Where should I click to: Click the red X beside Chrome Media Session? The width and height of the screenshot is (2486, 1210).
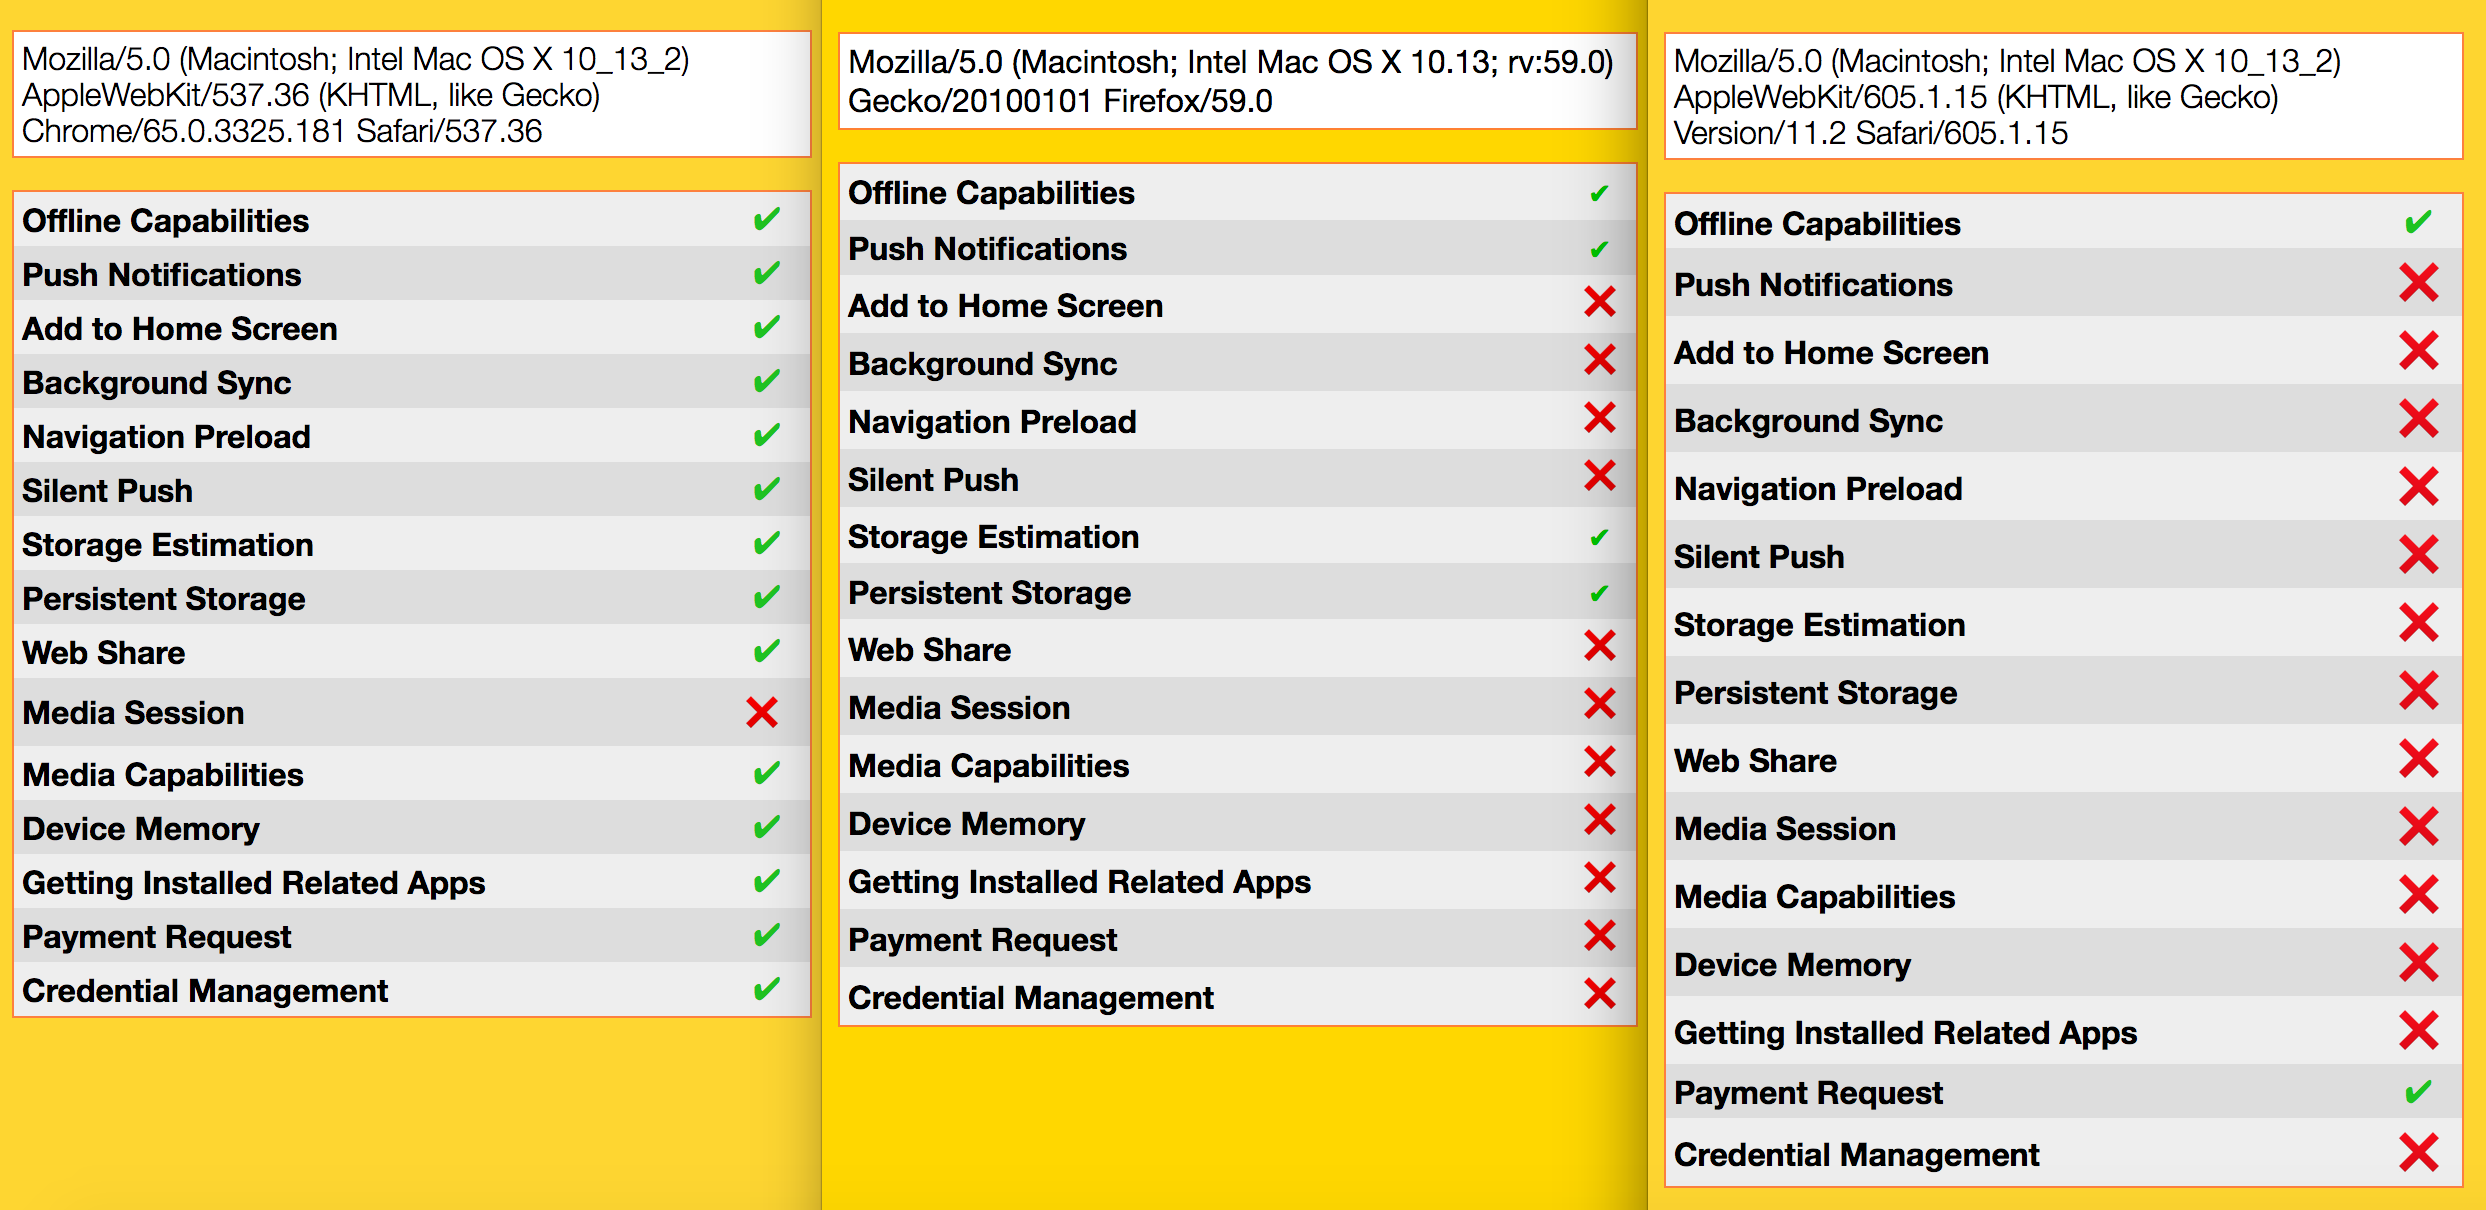point(762,713)
